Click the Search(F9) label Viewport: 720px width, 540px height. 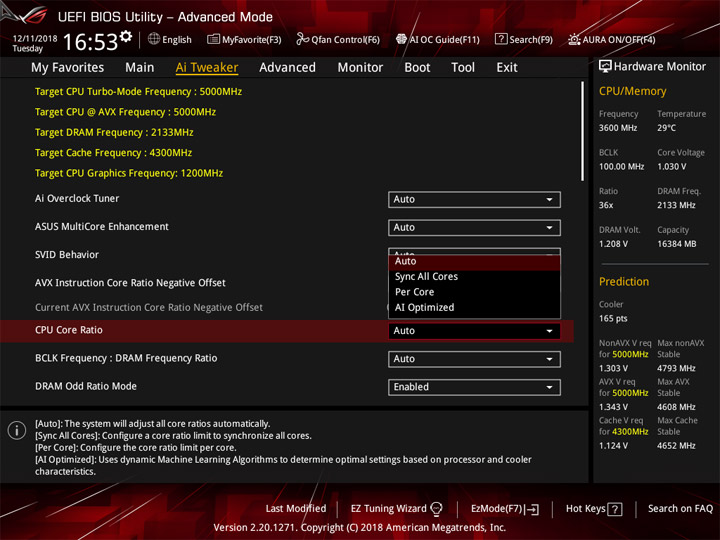[531, 39]
